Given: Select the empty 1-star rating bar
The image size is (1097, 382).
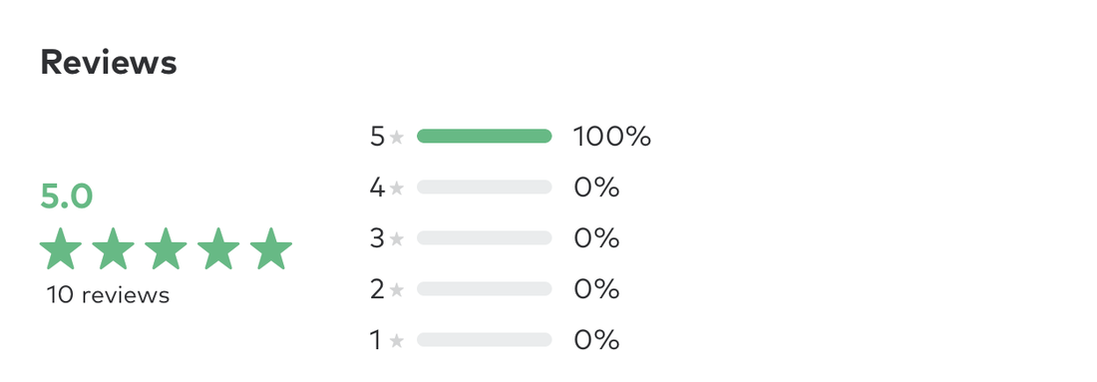Looking at the screenshot, I should tap(484, 340).
